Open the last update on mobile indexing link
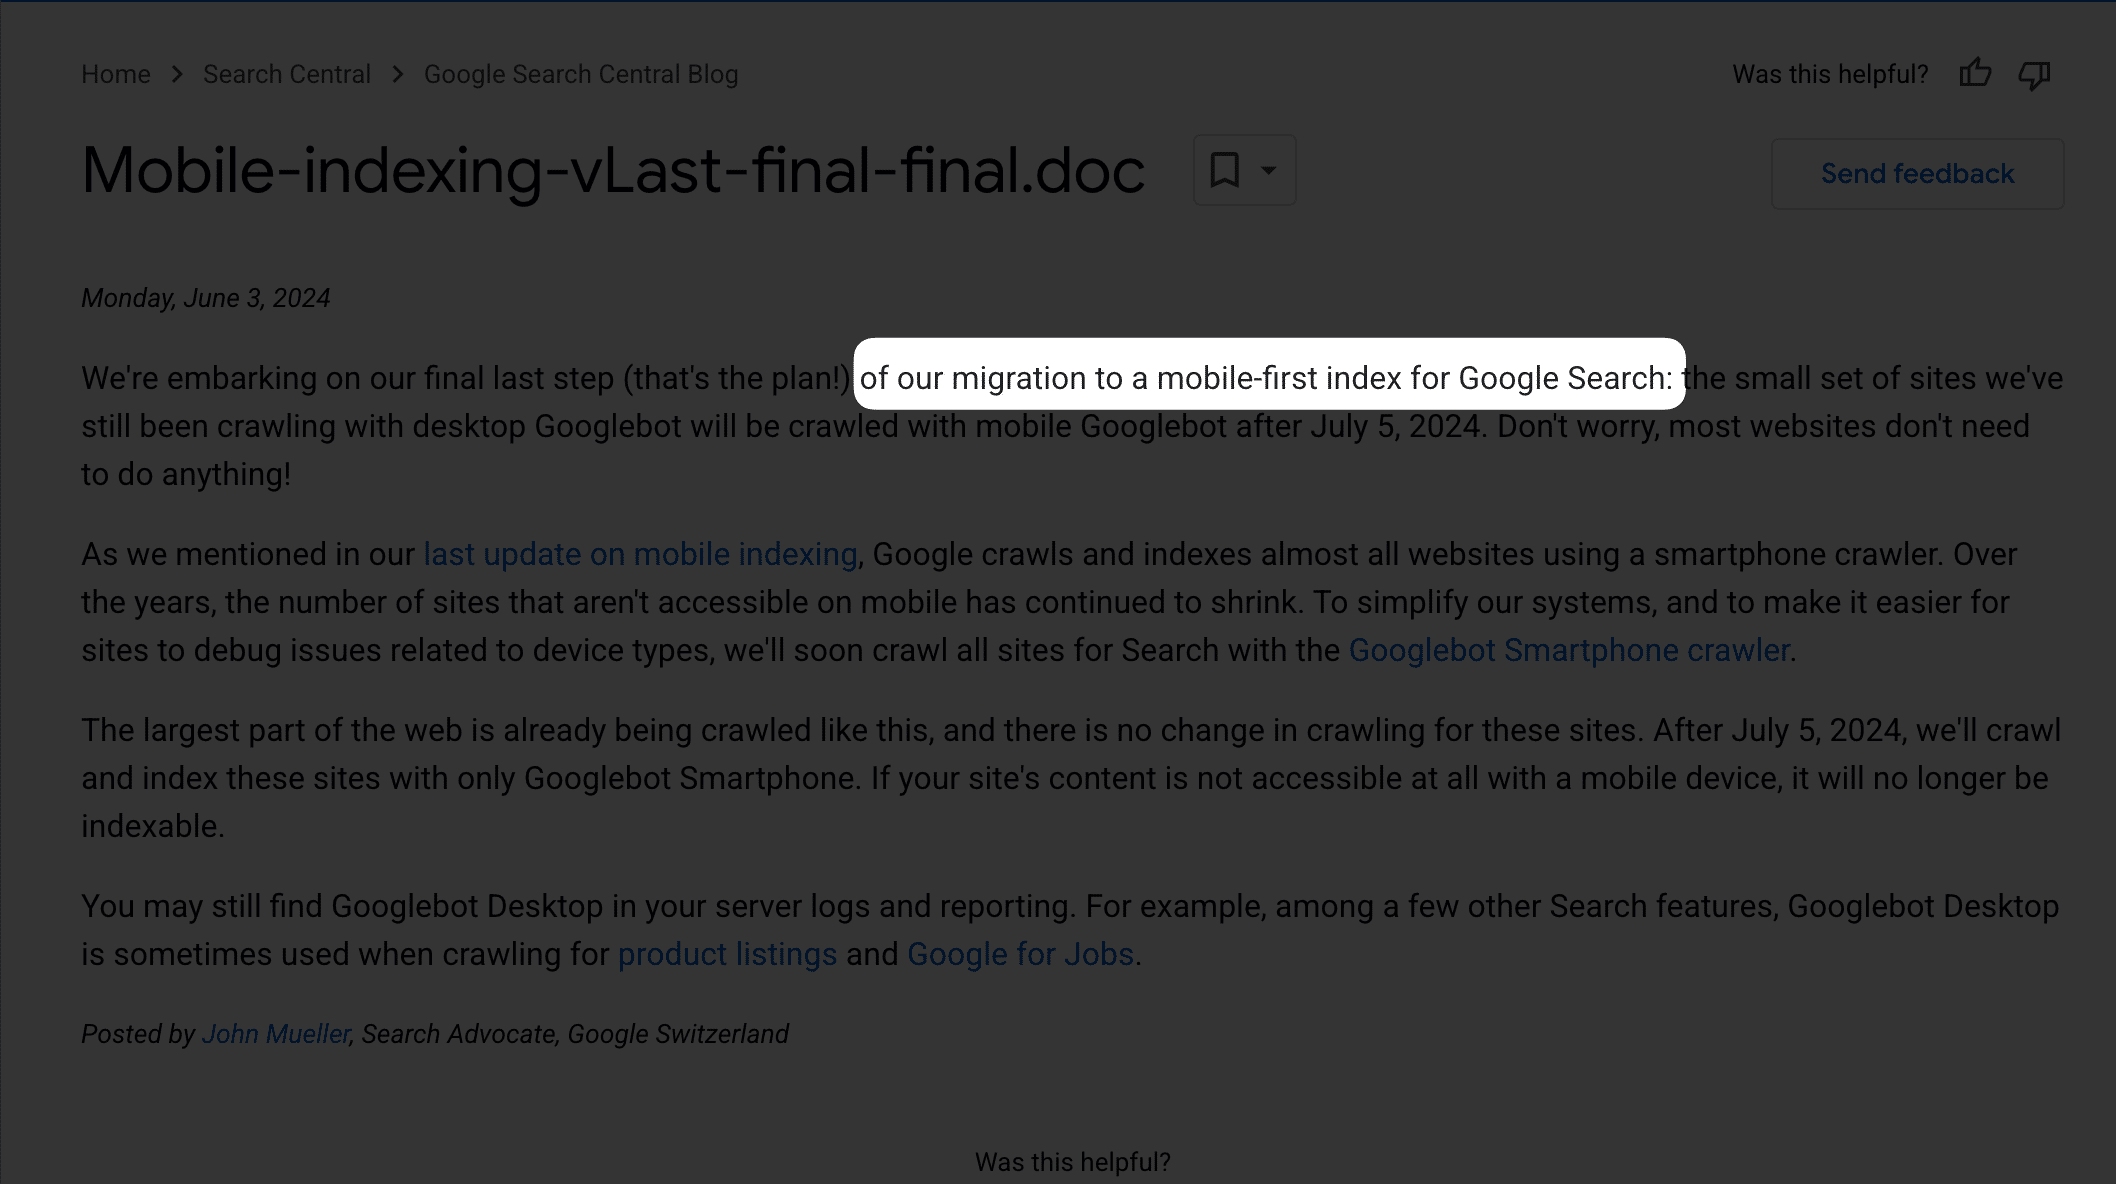This screenshot has width=2116, height=1184. click(x=639, y=554)
